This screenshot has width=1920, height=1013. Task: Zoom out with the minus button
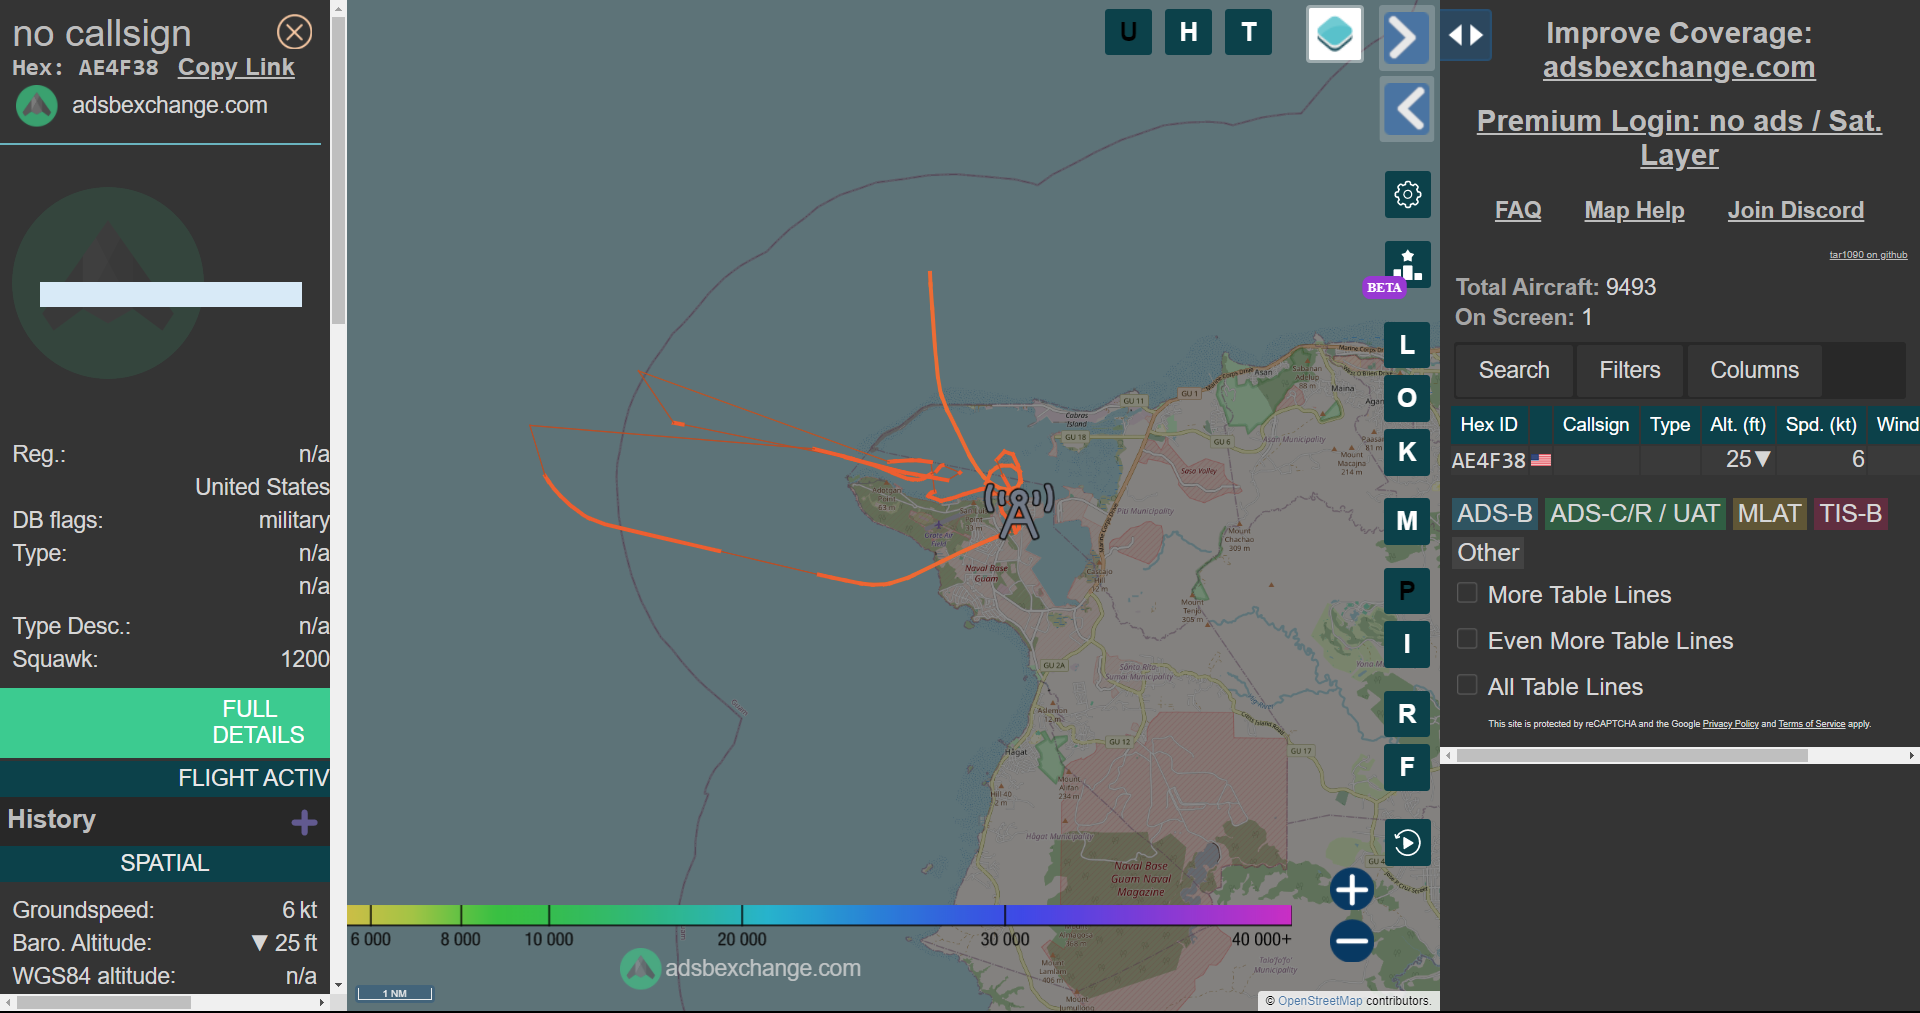[x=1352, y=941]
